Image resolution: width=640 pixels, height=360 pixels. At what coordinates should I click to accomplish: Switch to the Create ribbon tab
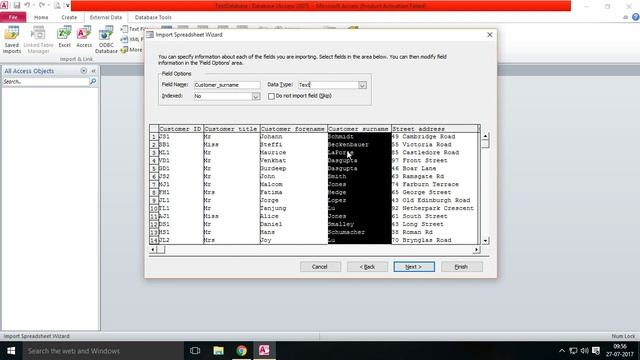tap(69, 18)
